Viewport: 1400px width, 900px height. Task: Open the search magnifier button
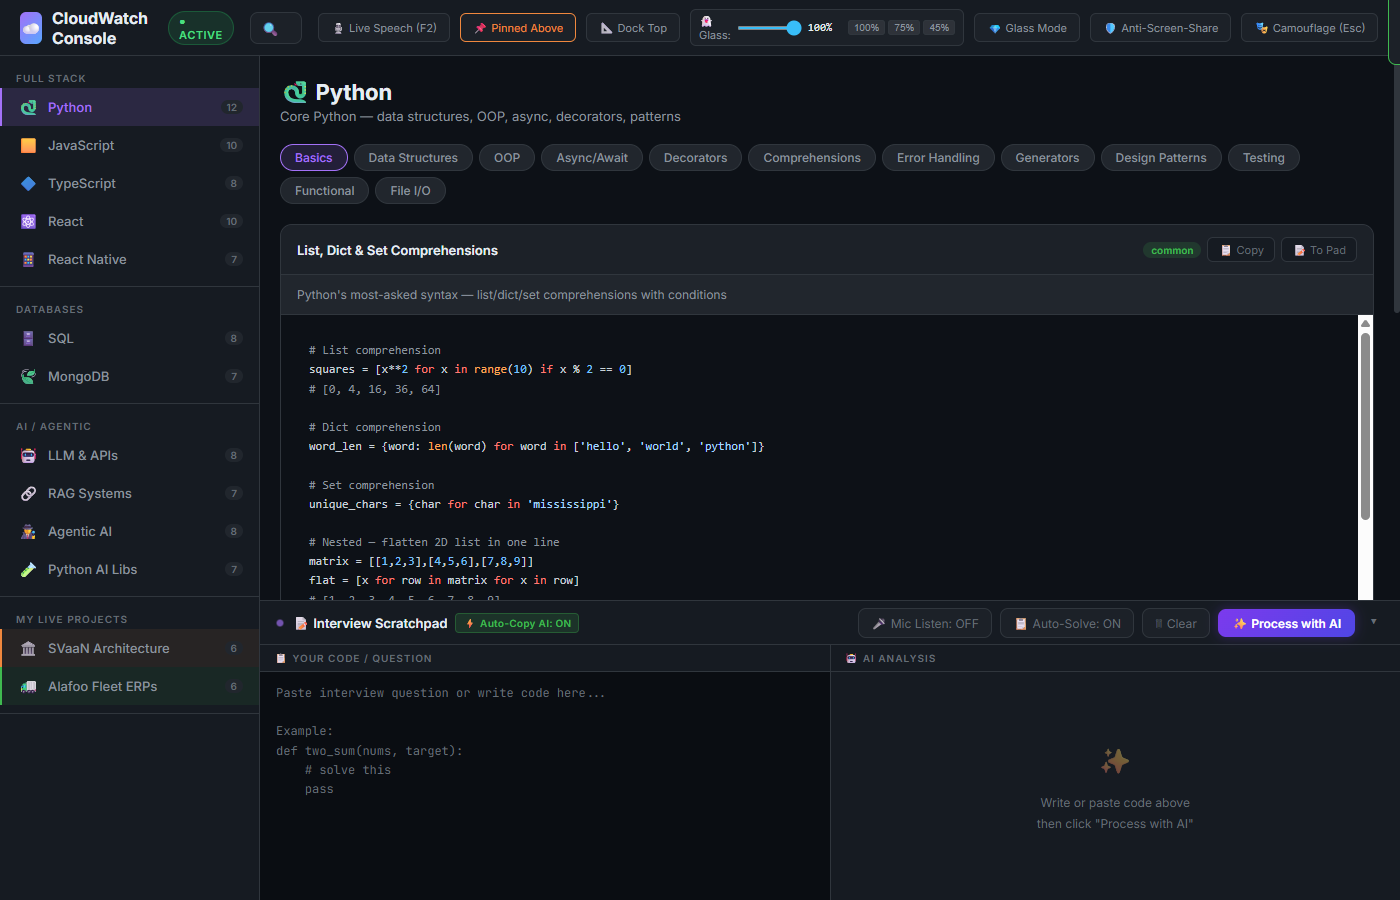coord(276,28)
